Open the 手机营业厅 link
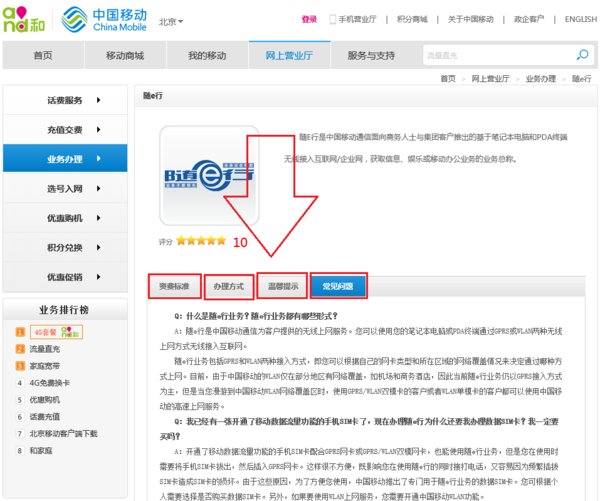This screenshot has height=501, width=600. click(357, 20)
